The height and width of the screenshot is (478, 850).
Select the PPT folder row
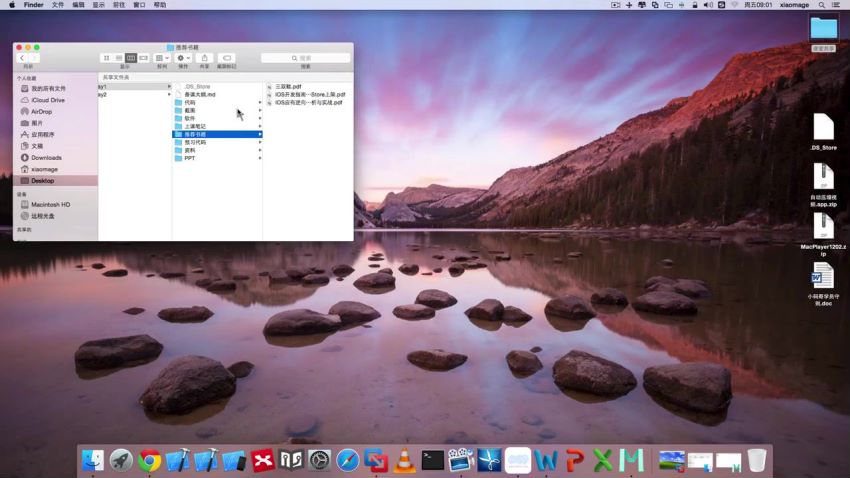[217, 158]
